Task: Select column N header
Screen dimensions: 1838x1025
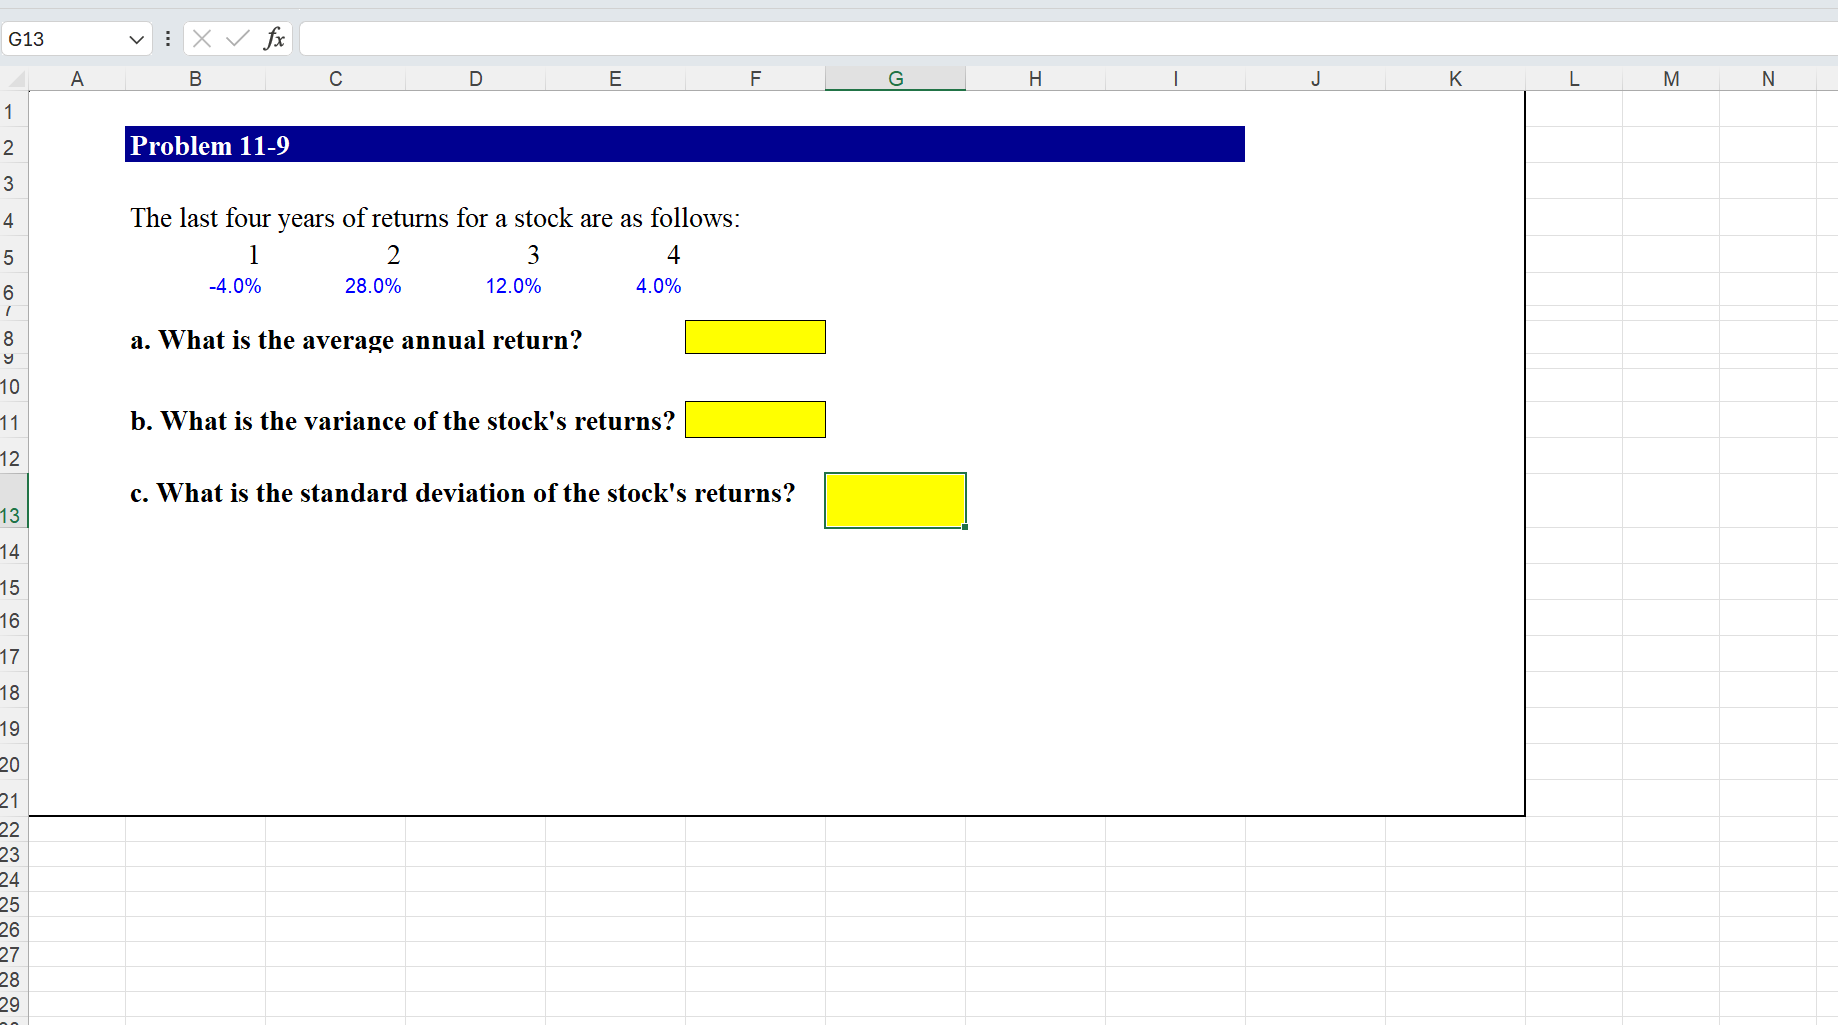Action: click(x=1769, y=79)
